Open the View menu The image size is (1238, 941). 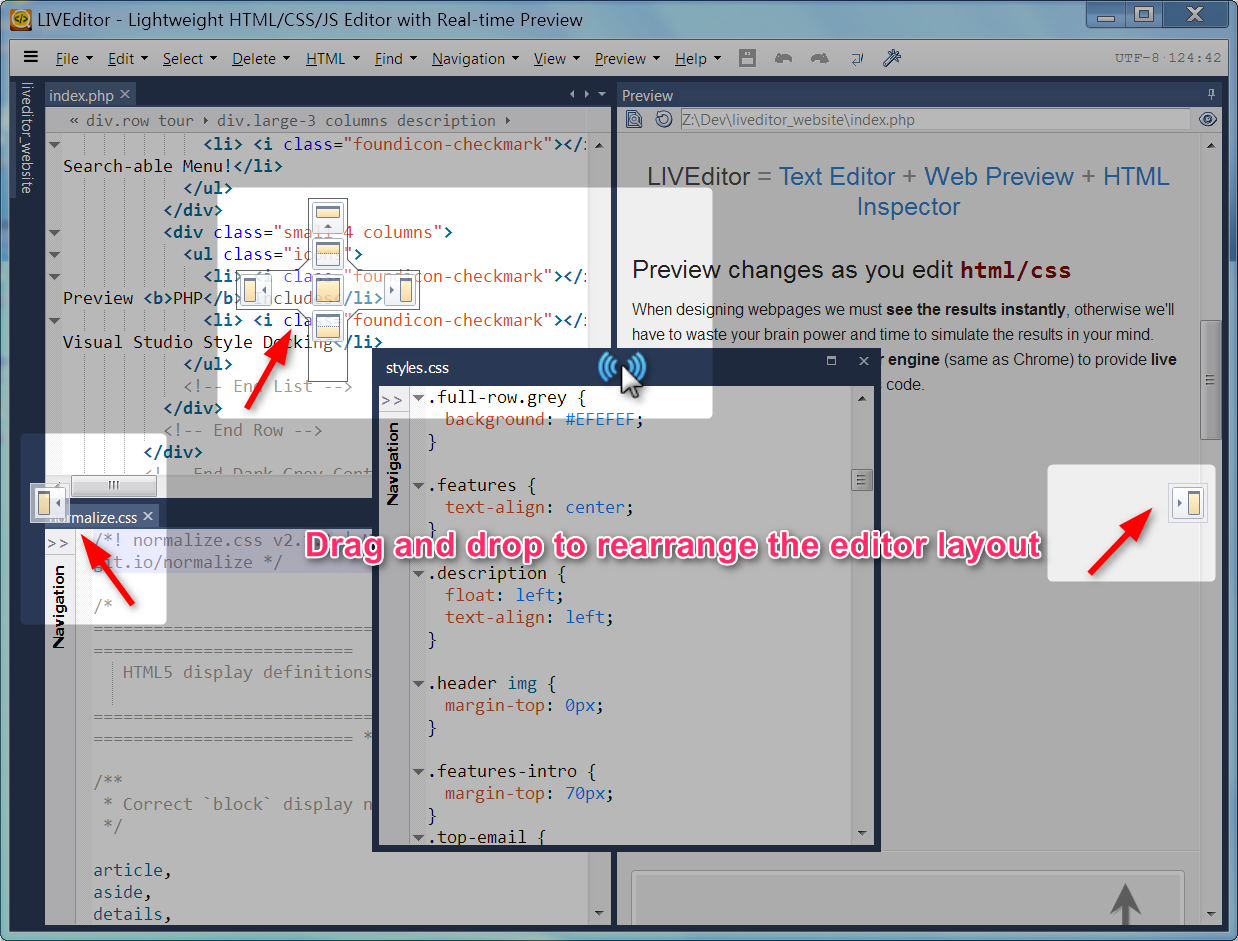pos(556,59)
